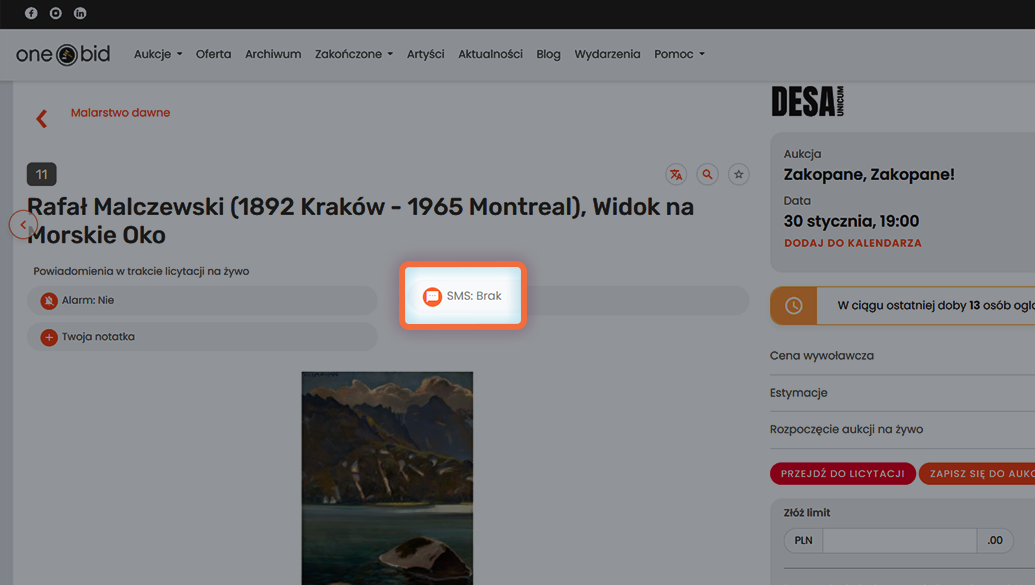Click the PLN currency label
1035x585 pixels.
click(803, 540)
